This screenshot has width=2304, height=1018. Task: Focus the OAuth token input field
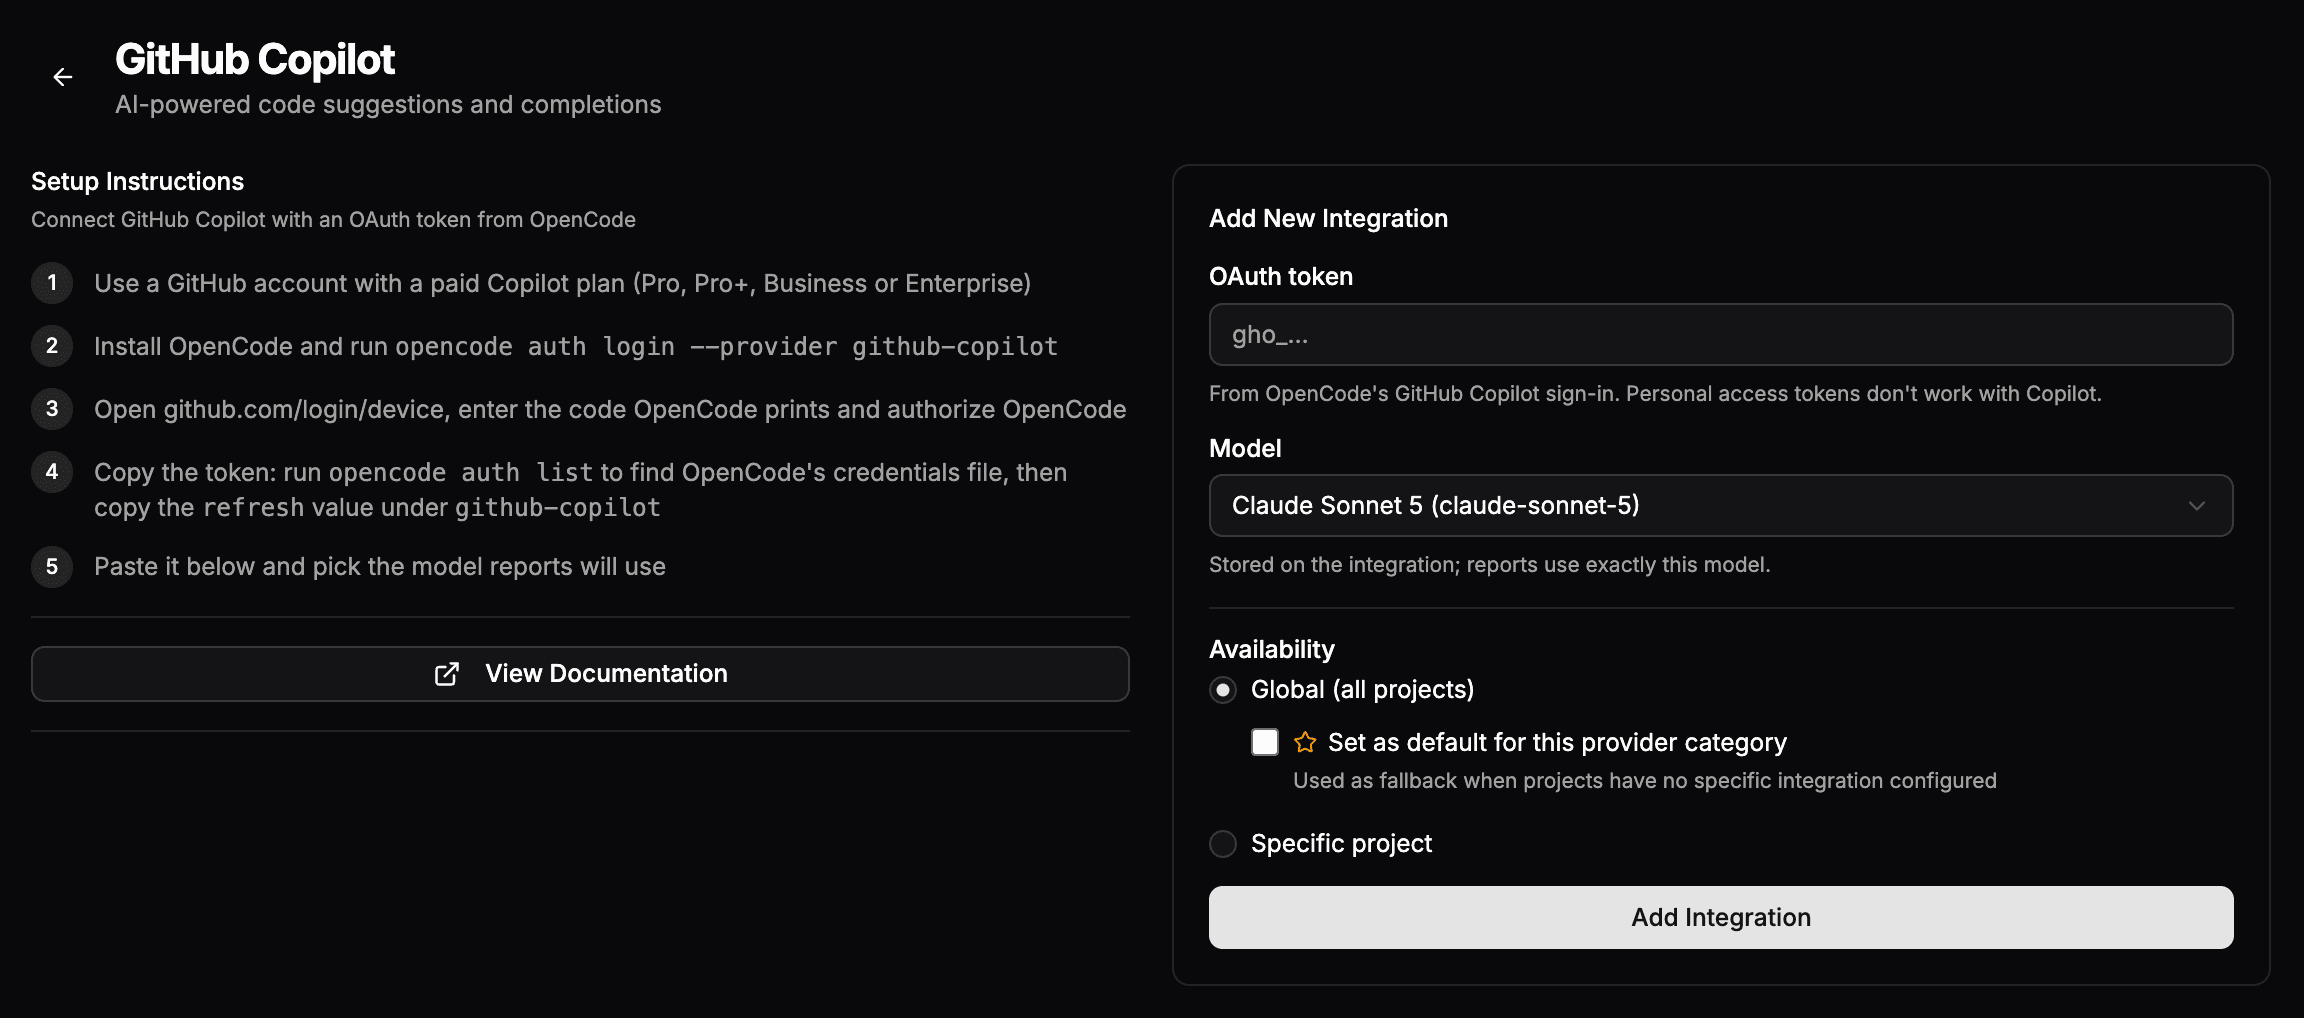click(x=1721, y=335)
